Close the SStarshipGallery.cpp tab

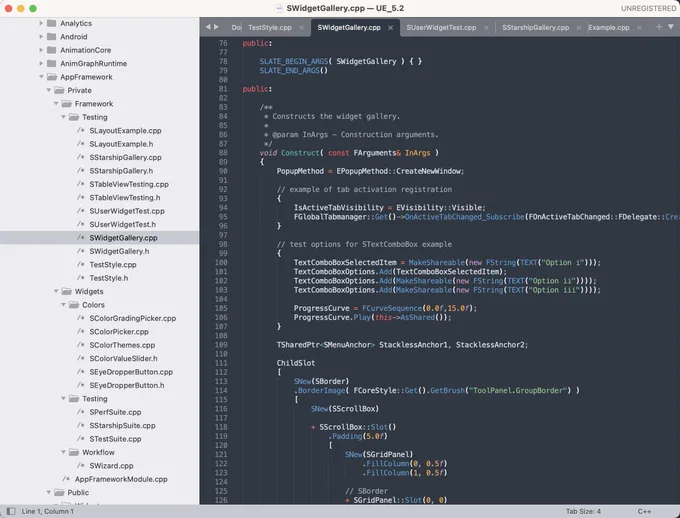(x=579, y=28)
